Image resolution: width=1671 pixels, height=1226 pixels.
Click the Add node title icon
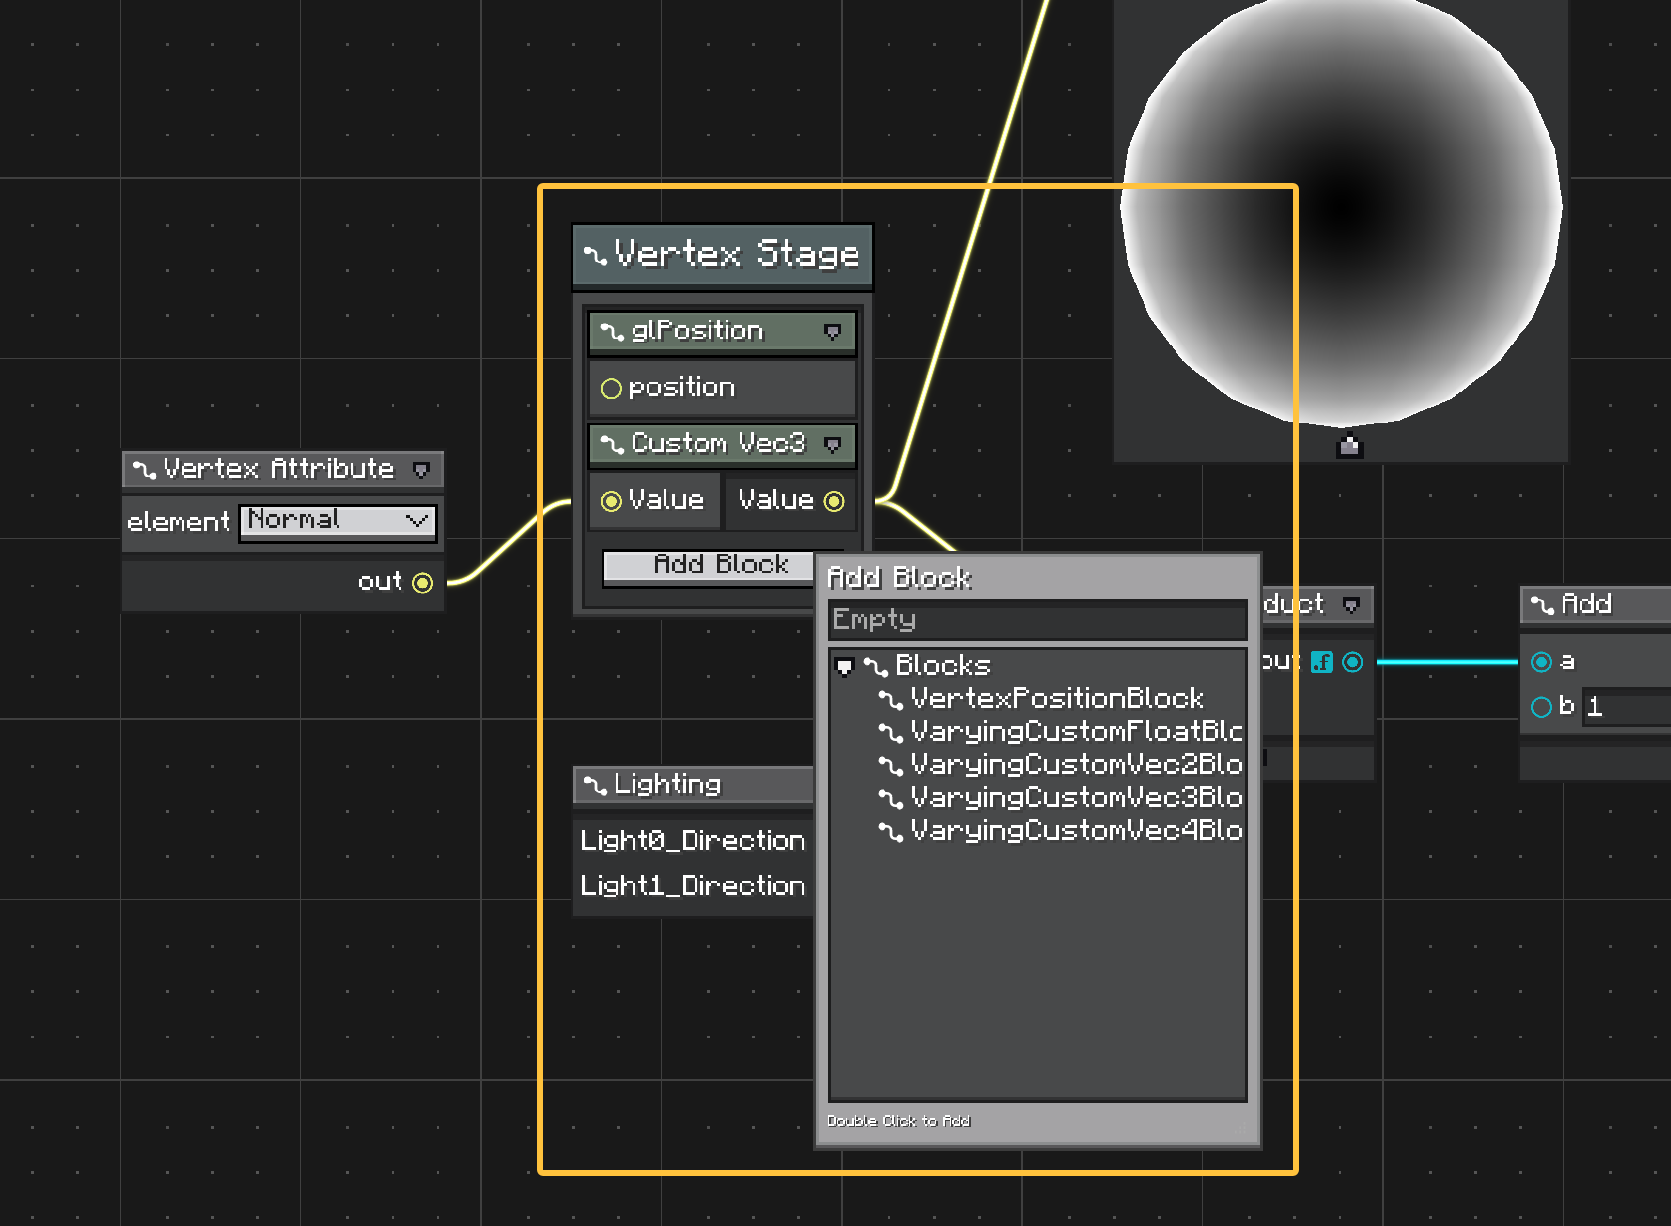pos(1542,605)
